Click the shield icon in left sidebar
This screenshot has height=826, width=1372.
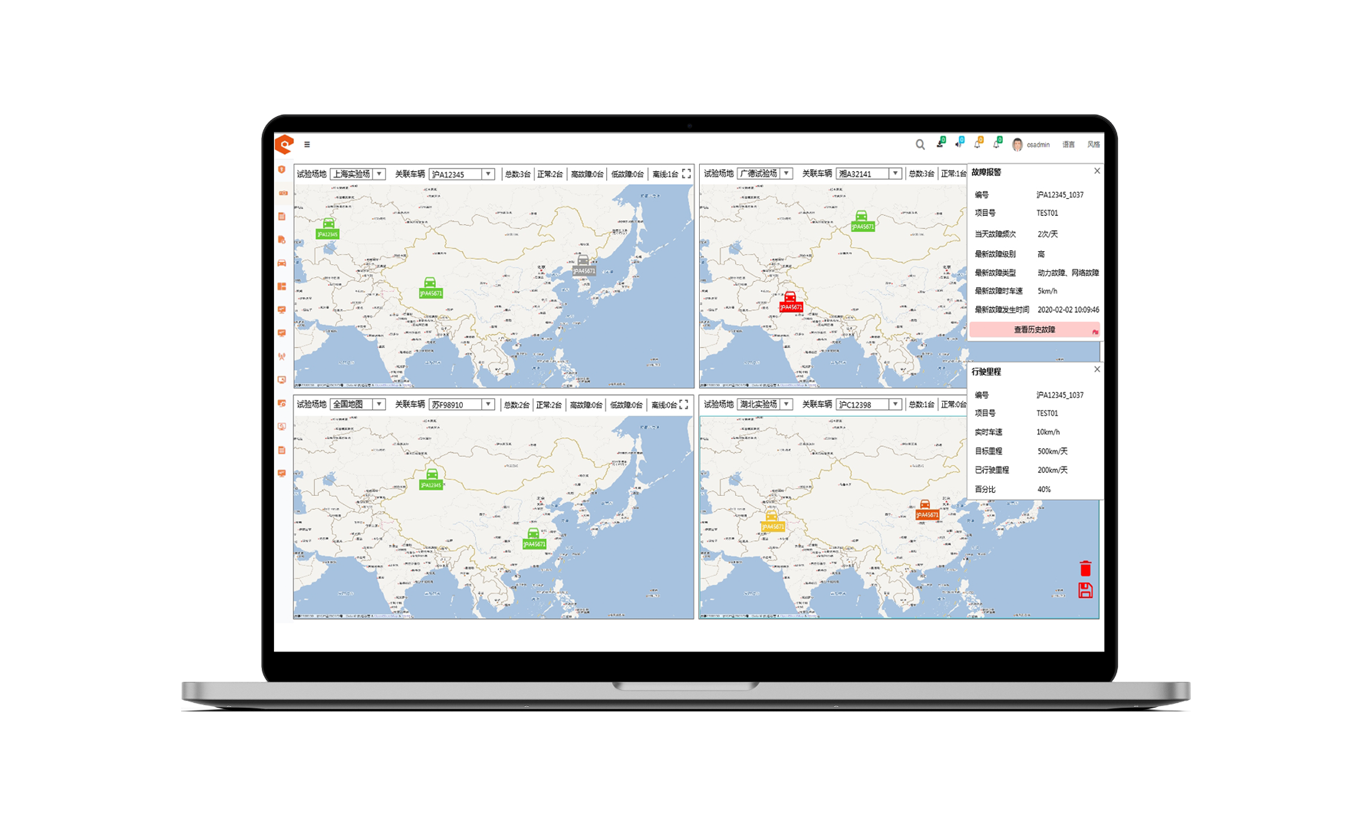(x=282, y=170)
